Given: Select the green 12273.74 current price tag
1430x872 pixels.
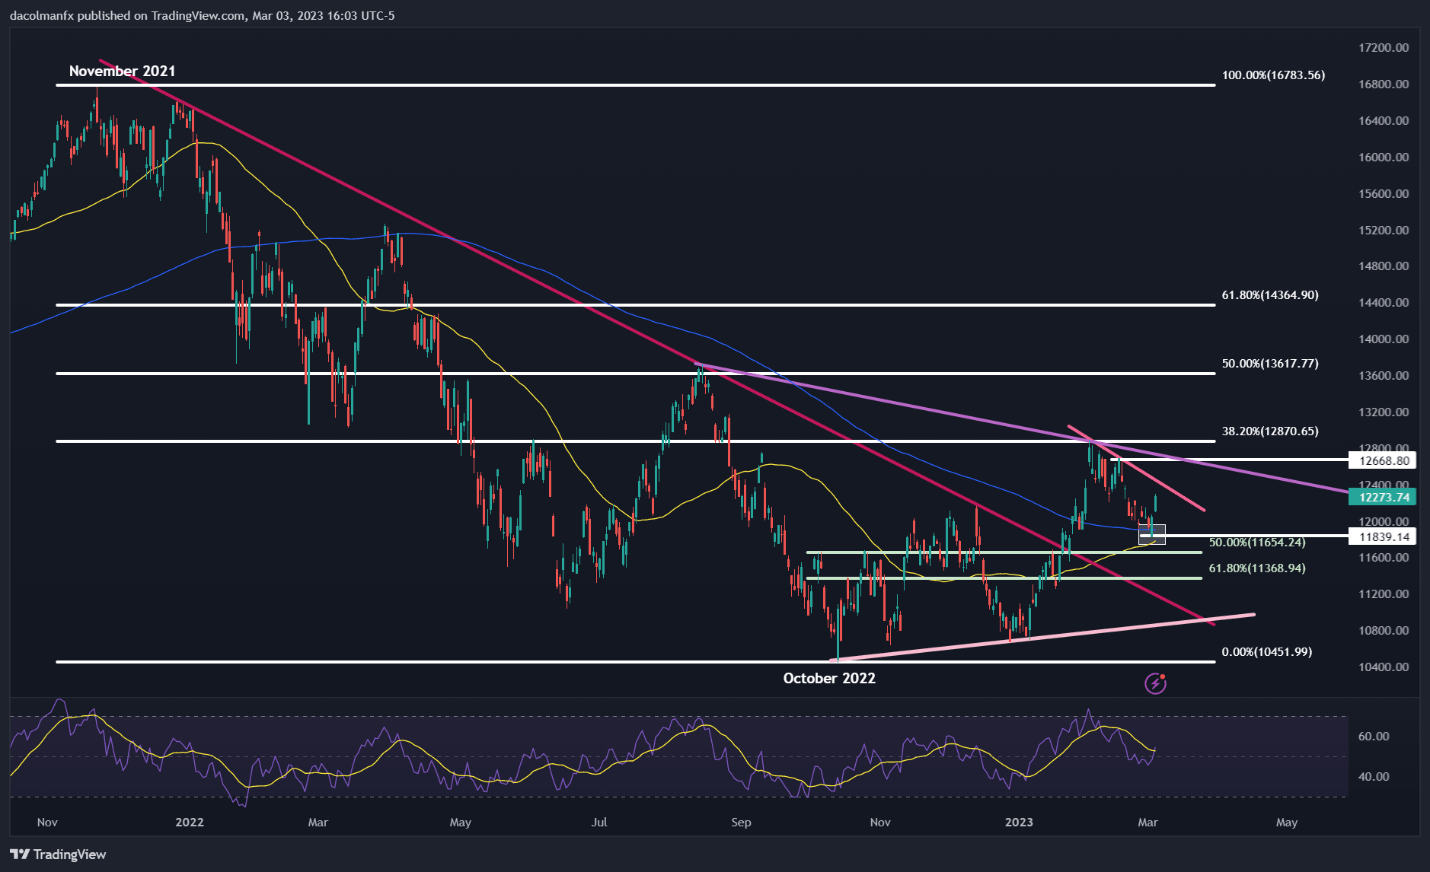Looking at the screenshot, I should pos(1384,497).
